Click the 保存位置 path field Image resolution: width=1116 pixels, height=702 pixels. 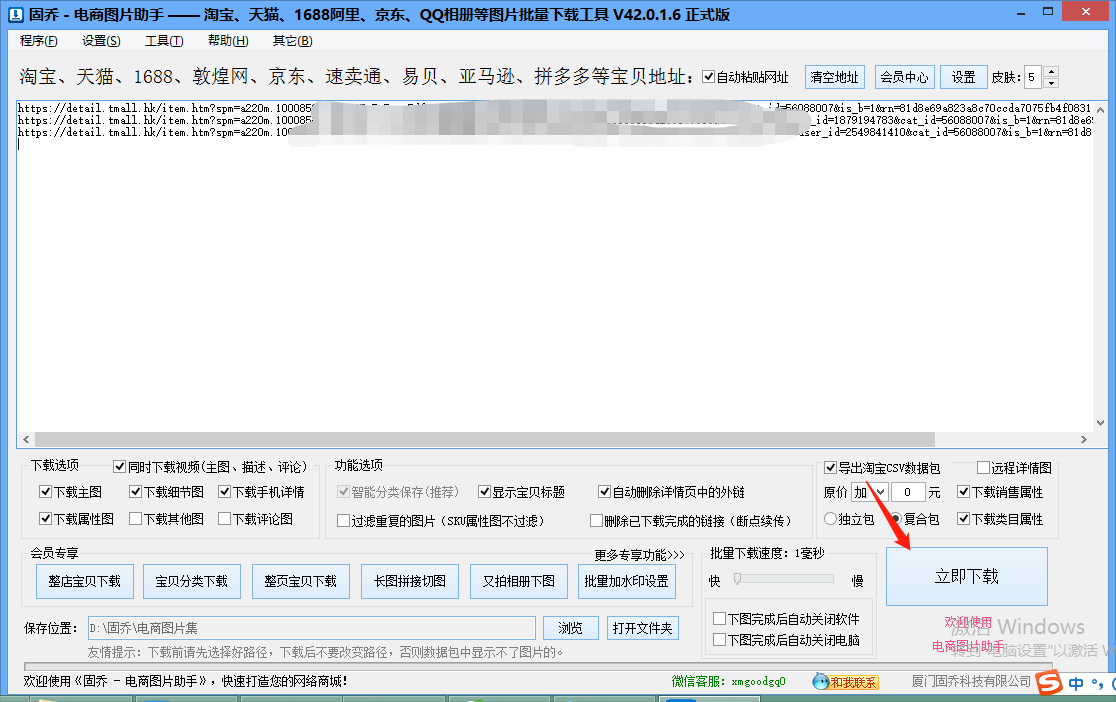tap(311, 628)
